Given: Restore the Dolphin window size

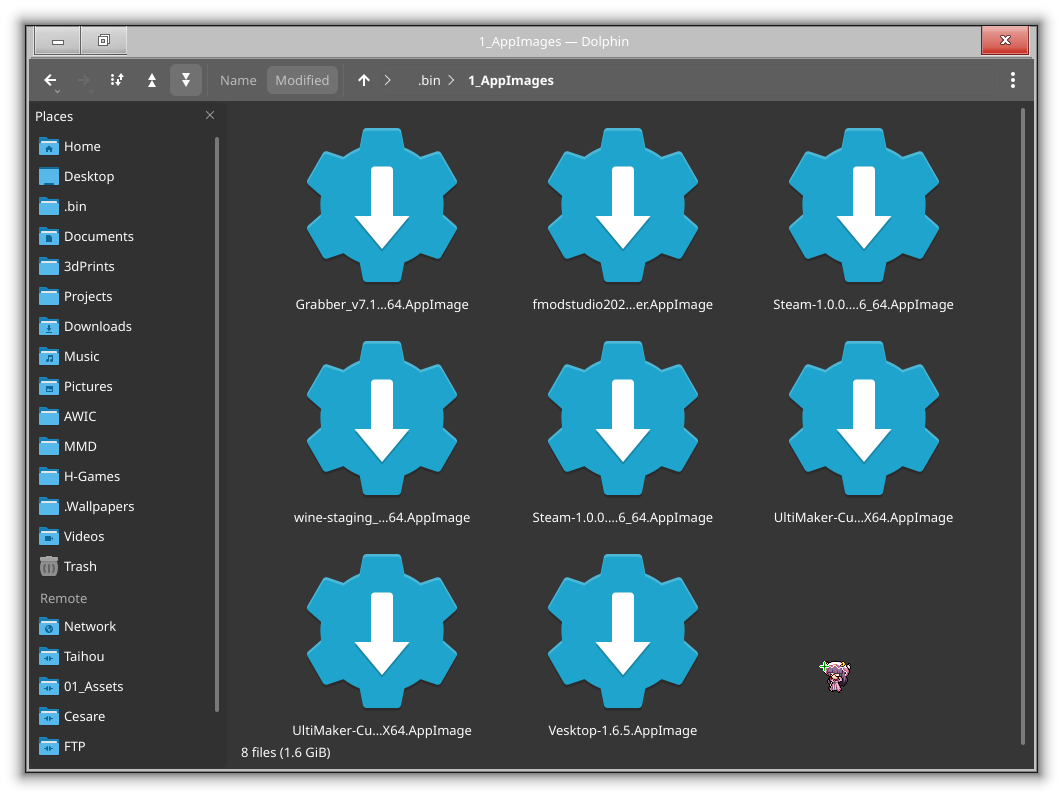Looking at the screenshot, I should (104, 41).
